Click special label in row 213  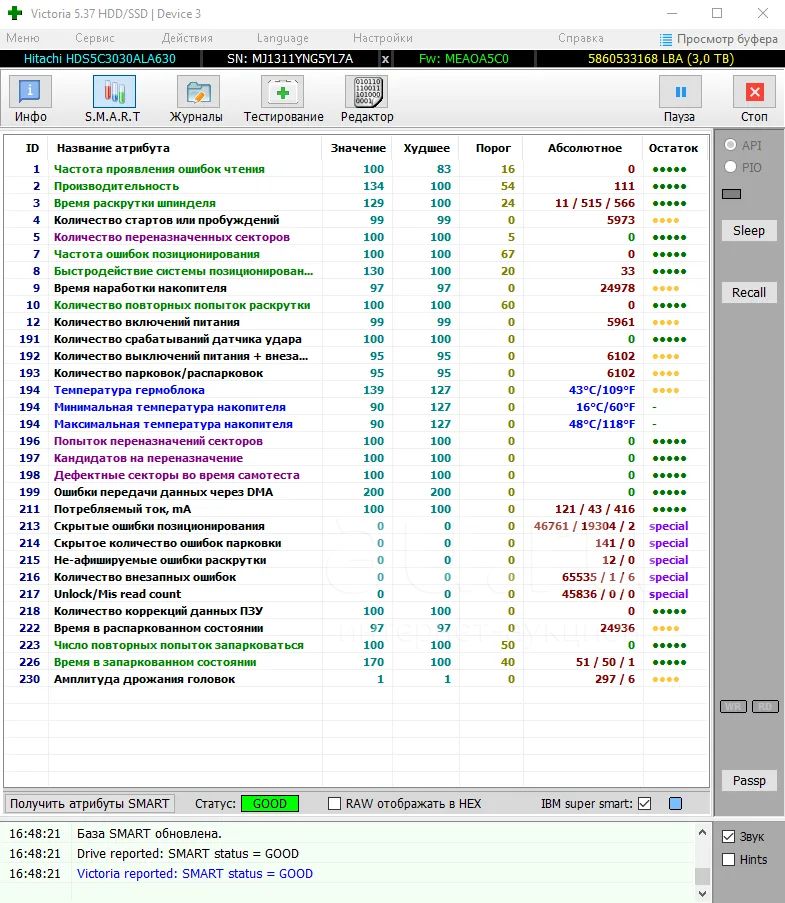pyautogui.click(x=668, y=526)
